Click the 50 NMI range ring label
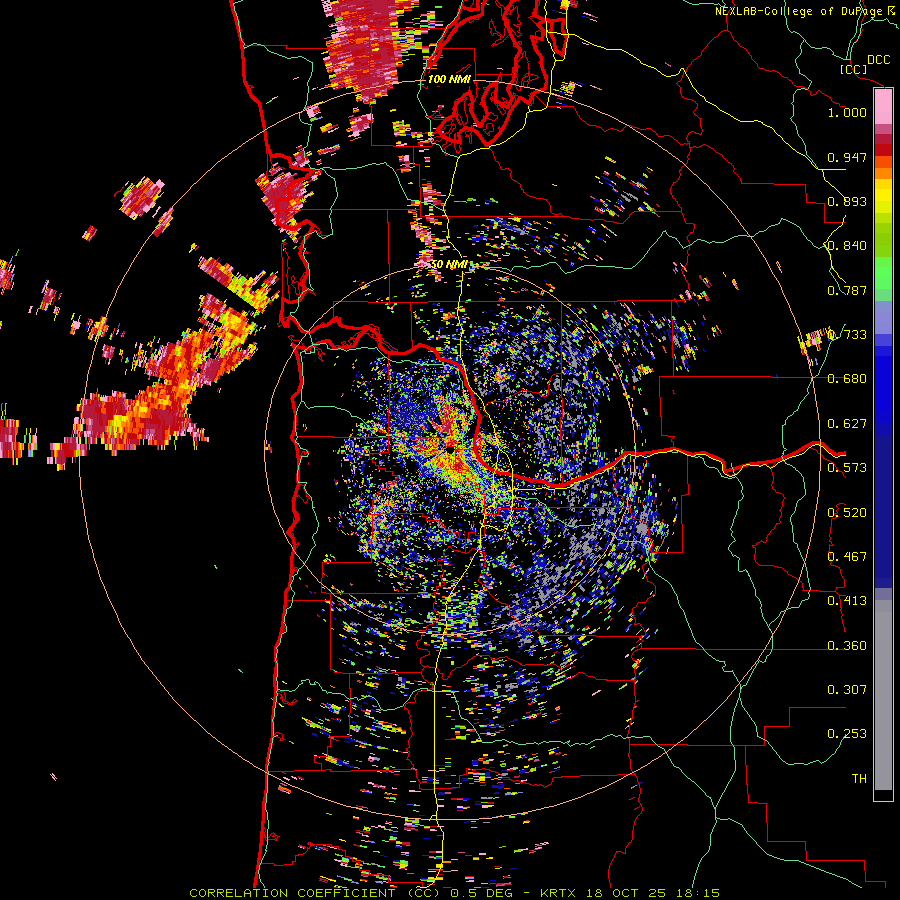Image resolution: width=900 pixels, height=900 pixels. coord(449,265)
